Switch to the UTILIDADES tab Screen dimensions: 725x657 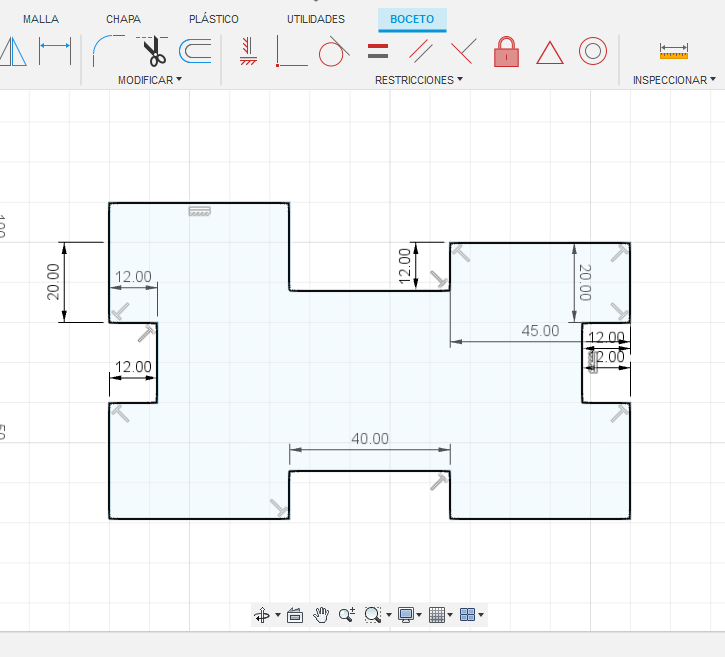316,19
